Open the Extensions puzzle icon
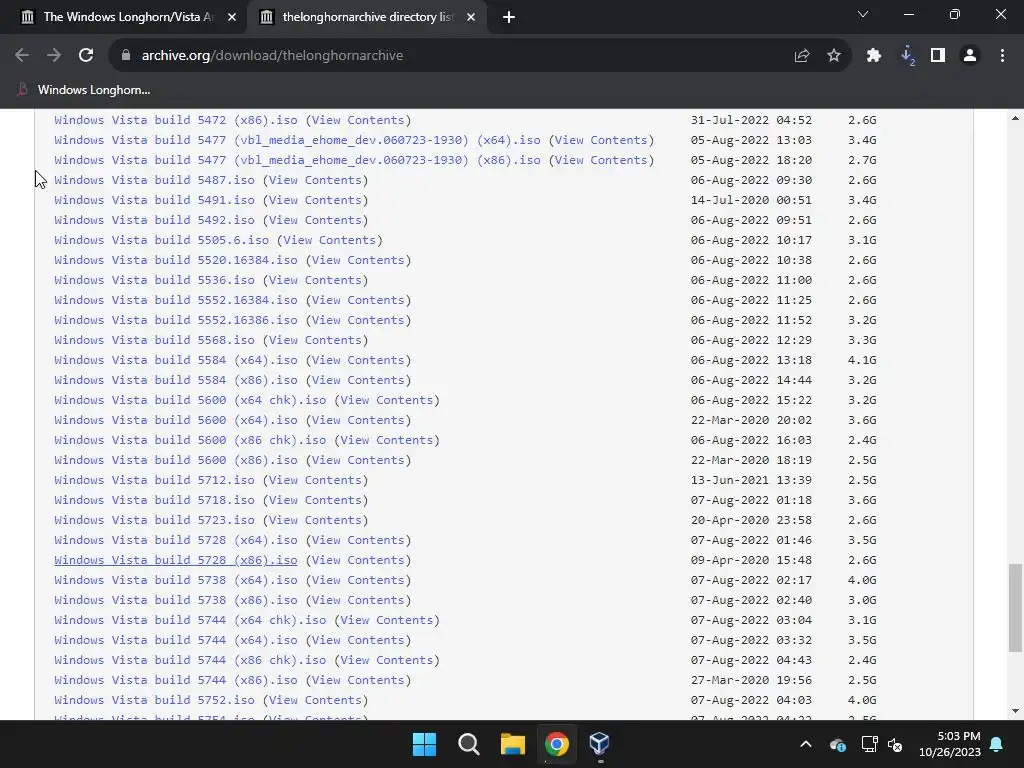Screen dimensions: 1024x768 874,56
